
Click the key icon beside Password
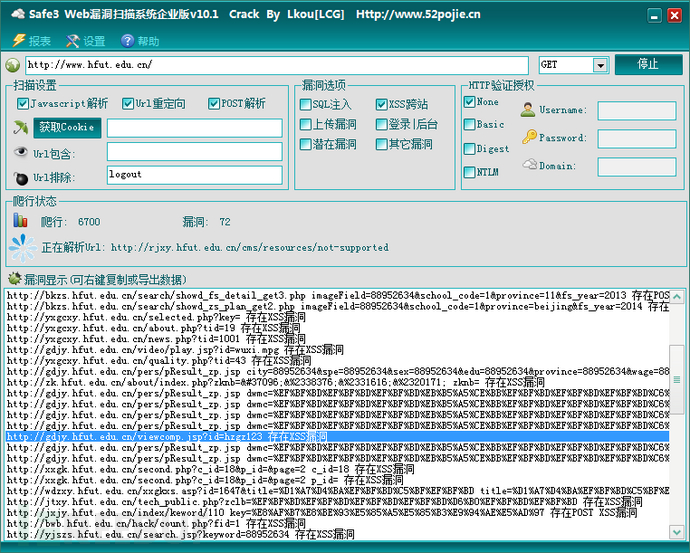529,137
